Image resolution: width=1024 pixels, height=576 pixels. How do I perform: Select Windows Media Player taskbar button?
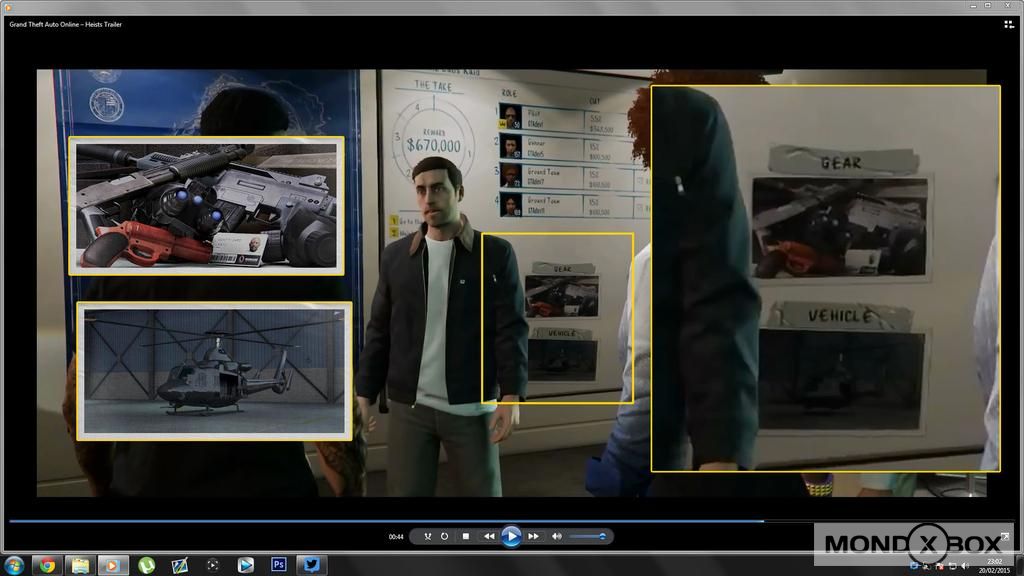[x=112, y=565]
